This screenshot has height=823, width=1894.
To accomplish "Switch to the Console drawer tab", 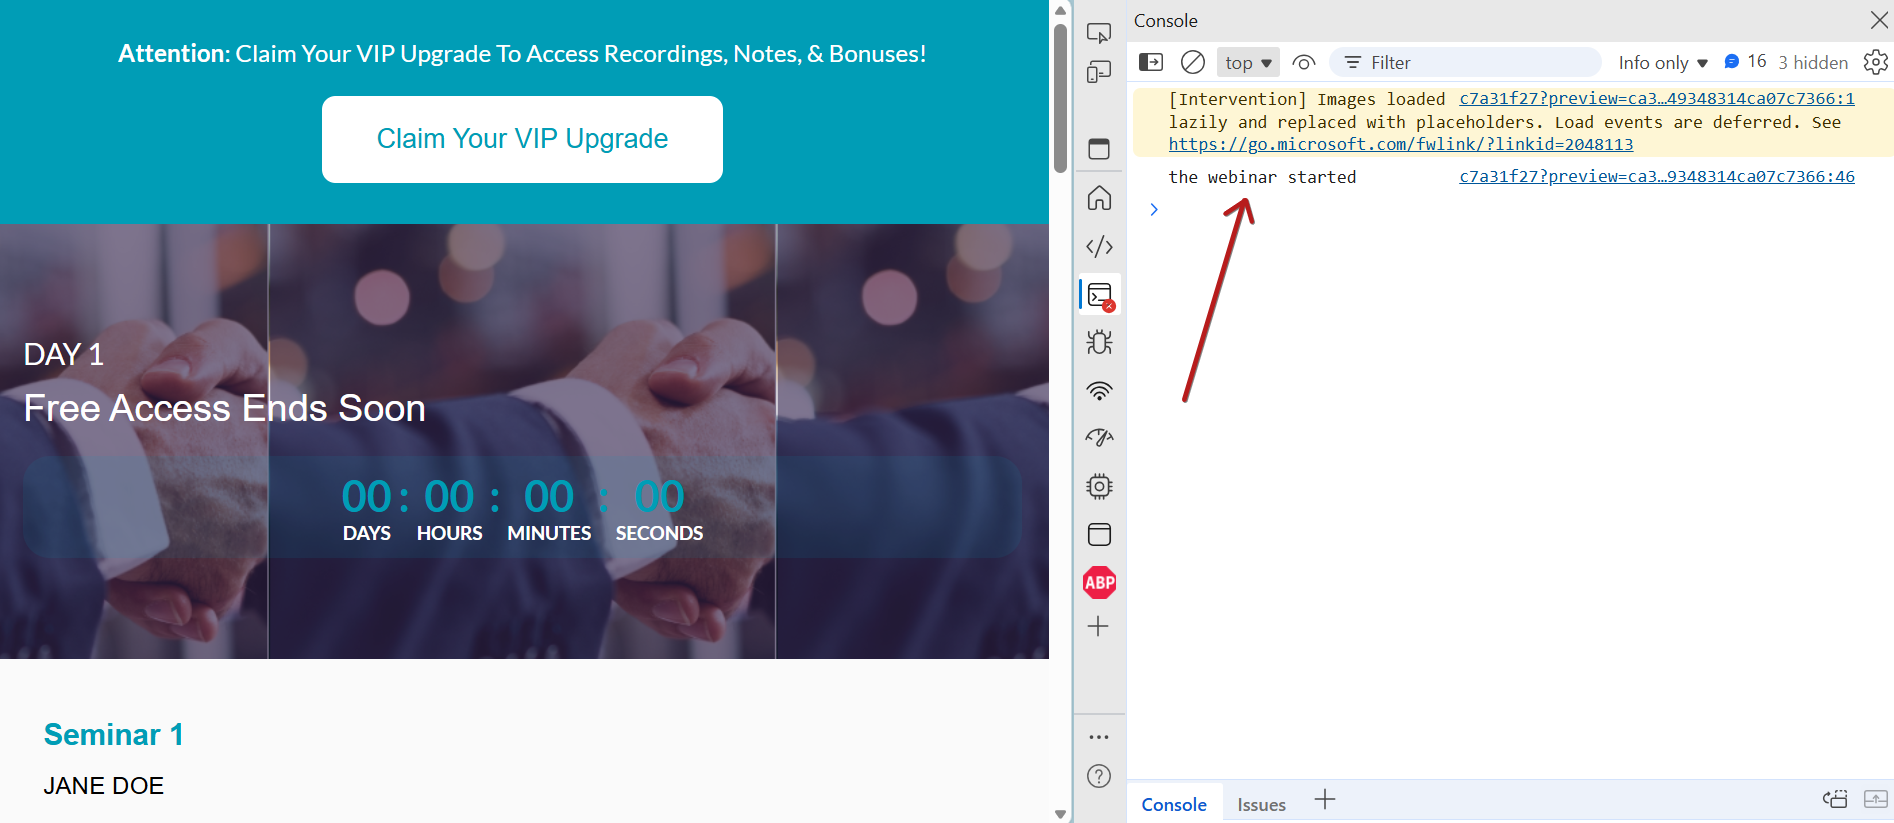I will pos(1174,804).
